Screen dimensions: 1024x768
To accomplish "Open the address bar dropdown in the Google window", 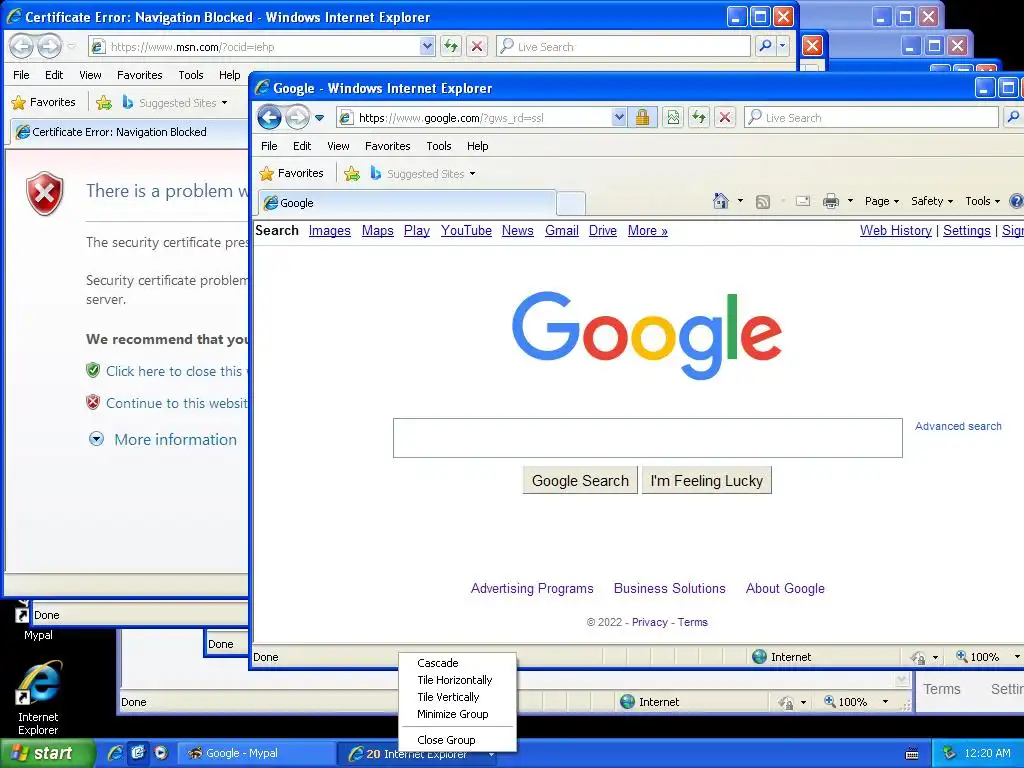I will pyautogui.click(x=618, y=118).
